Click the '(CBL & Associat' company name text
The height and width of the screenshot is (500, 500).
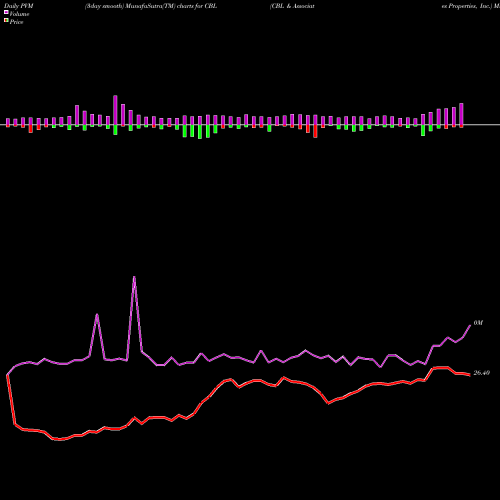[x=292, y=6]
